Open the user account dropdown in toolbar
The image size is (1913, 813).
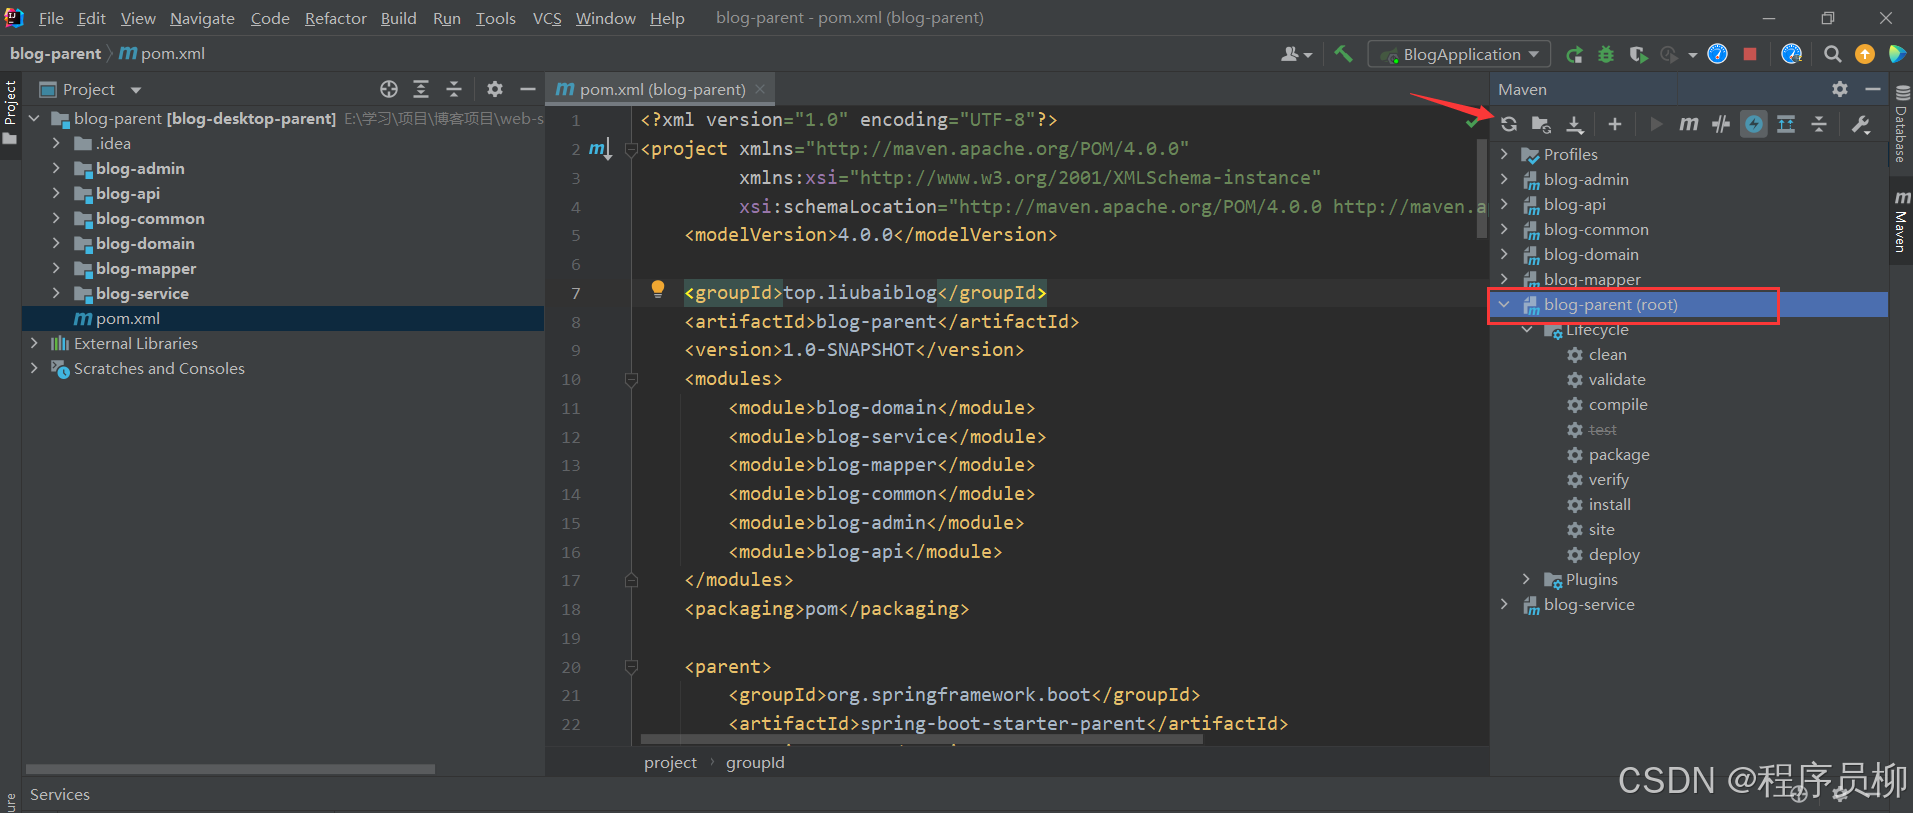point(1297,54)
